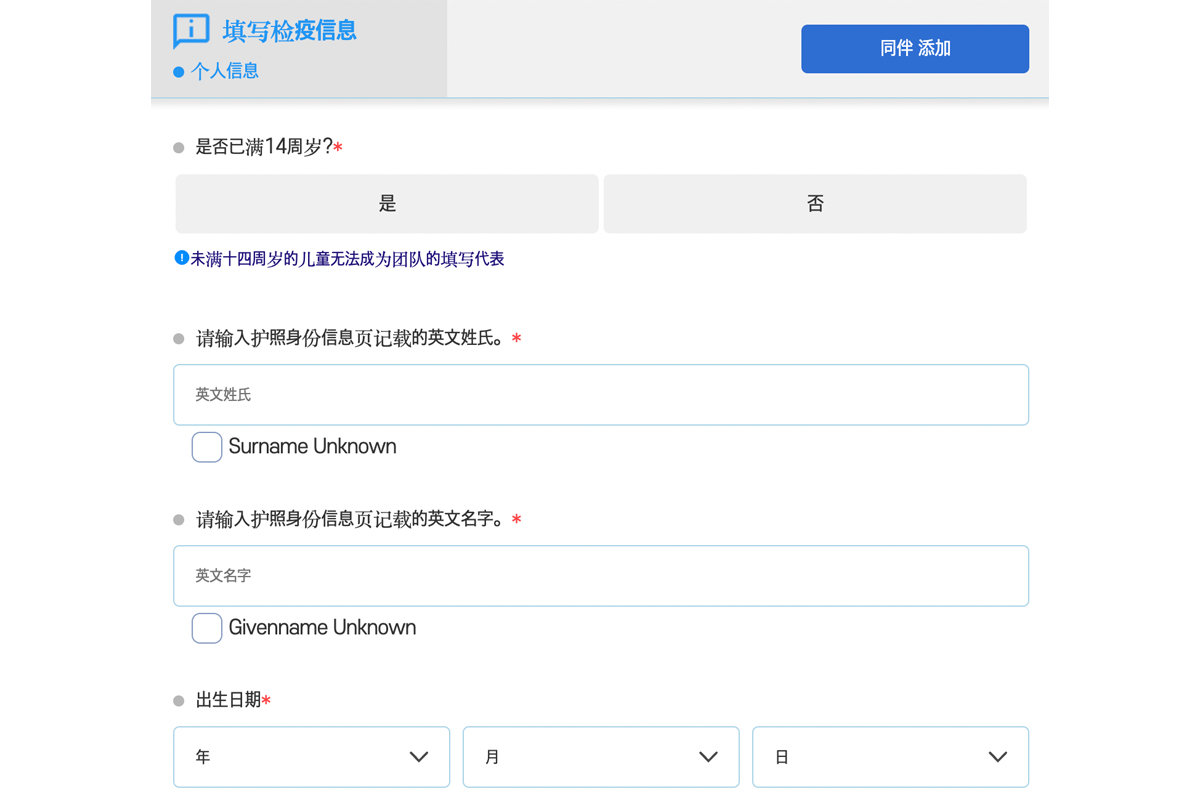Click the chevron arrow on the 日 selector
The width and height of the screenshot is (1200, 800).
coord(997,757)
